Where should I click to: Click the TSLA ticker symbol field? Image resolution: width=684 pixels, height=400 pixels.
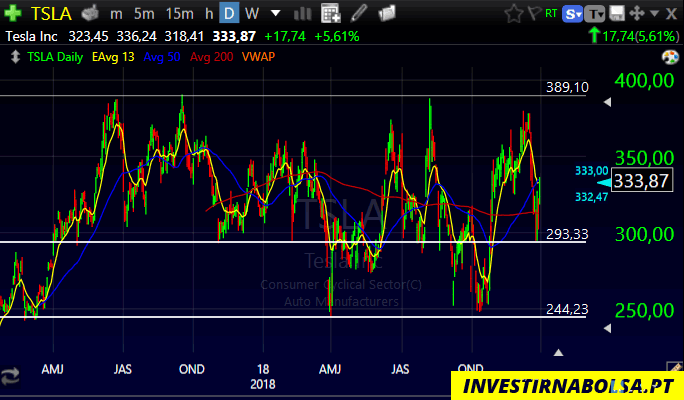pos(51,14)
